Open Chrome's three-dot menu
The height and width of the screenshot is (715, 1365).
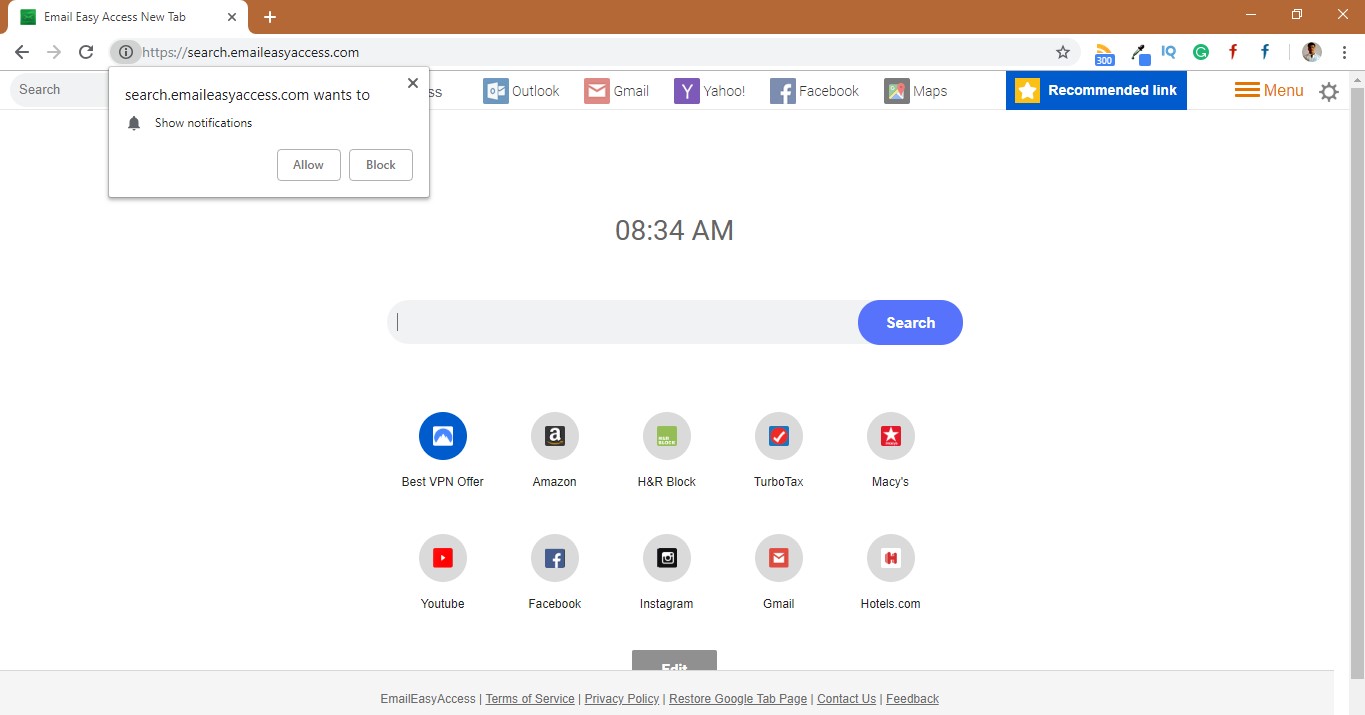[1344, 52]
